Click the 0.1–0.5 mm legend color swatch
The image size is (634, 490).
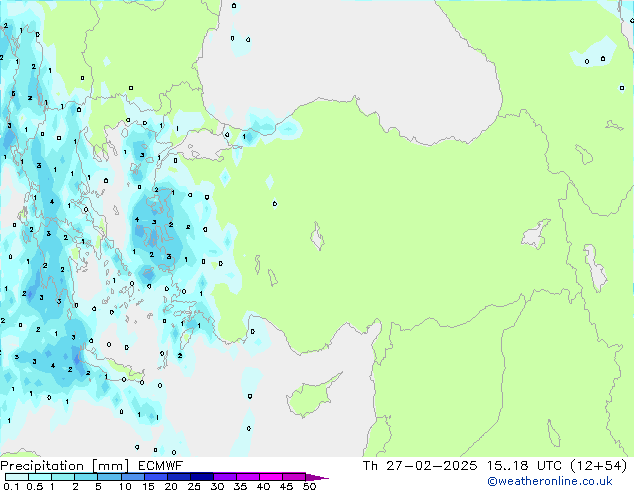point(17,477)
